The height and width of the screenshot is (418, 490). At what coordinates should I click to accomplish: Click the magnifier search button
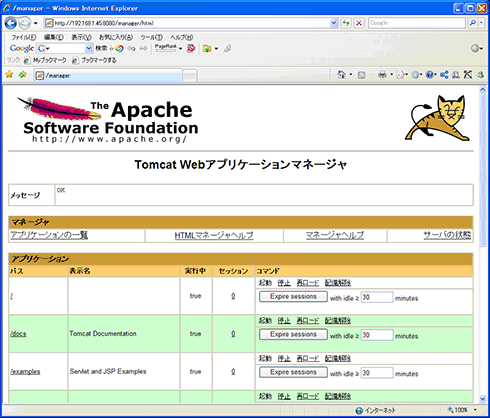472,23
